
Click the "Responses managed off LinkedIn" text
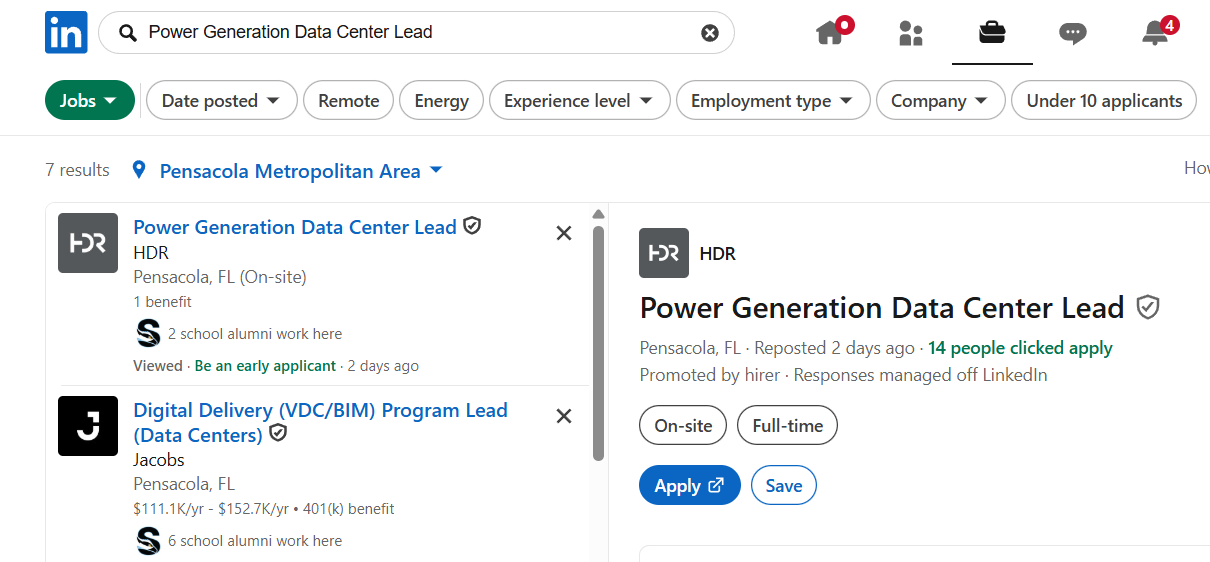pyautogui.click(x=920, y=375)
